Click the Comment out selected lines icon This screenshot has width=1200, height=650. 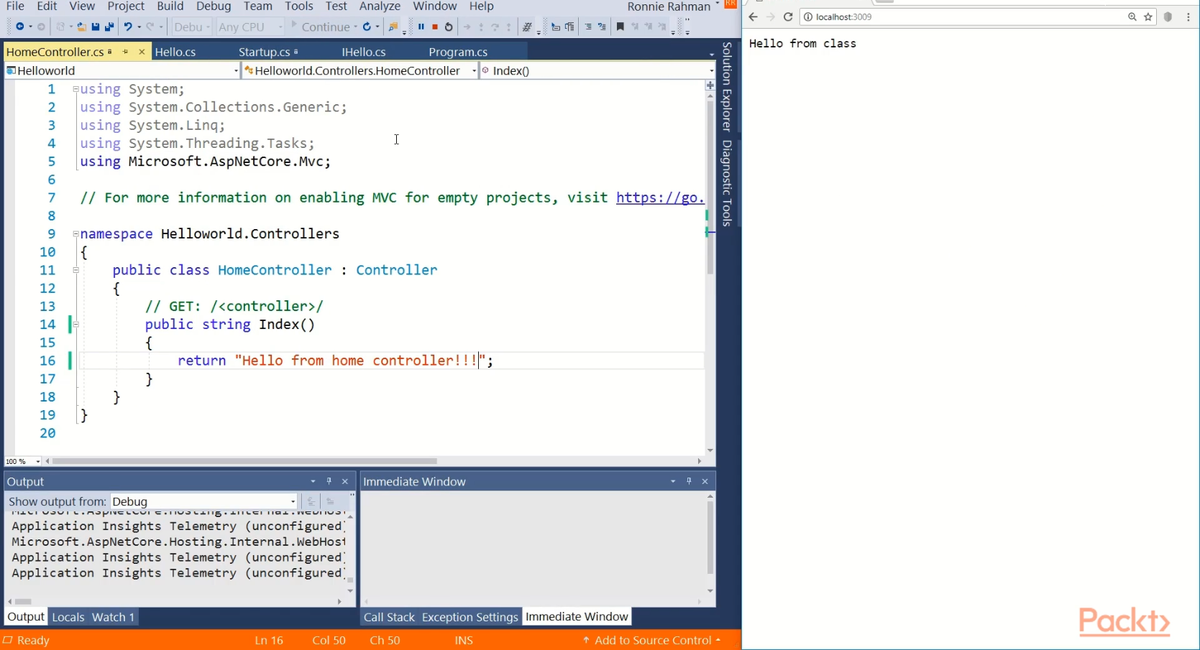pyautogui.click(x=589, y=27)
